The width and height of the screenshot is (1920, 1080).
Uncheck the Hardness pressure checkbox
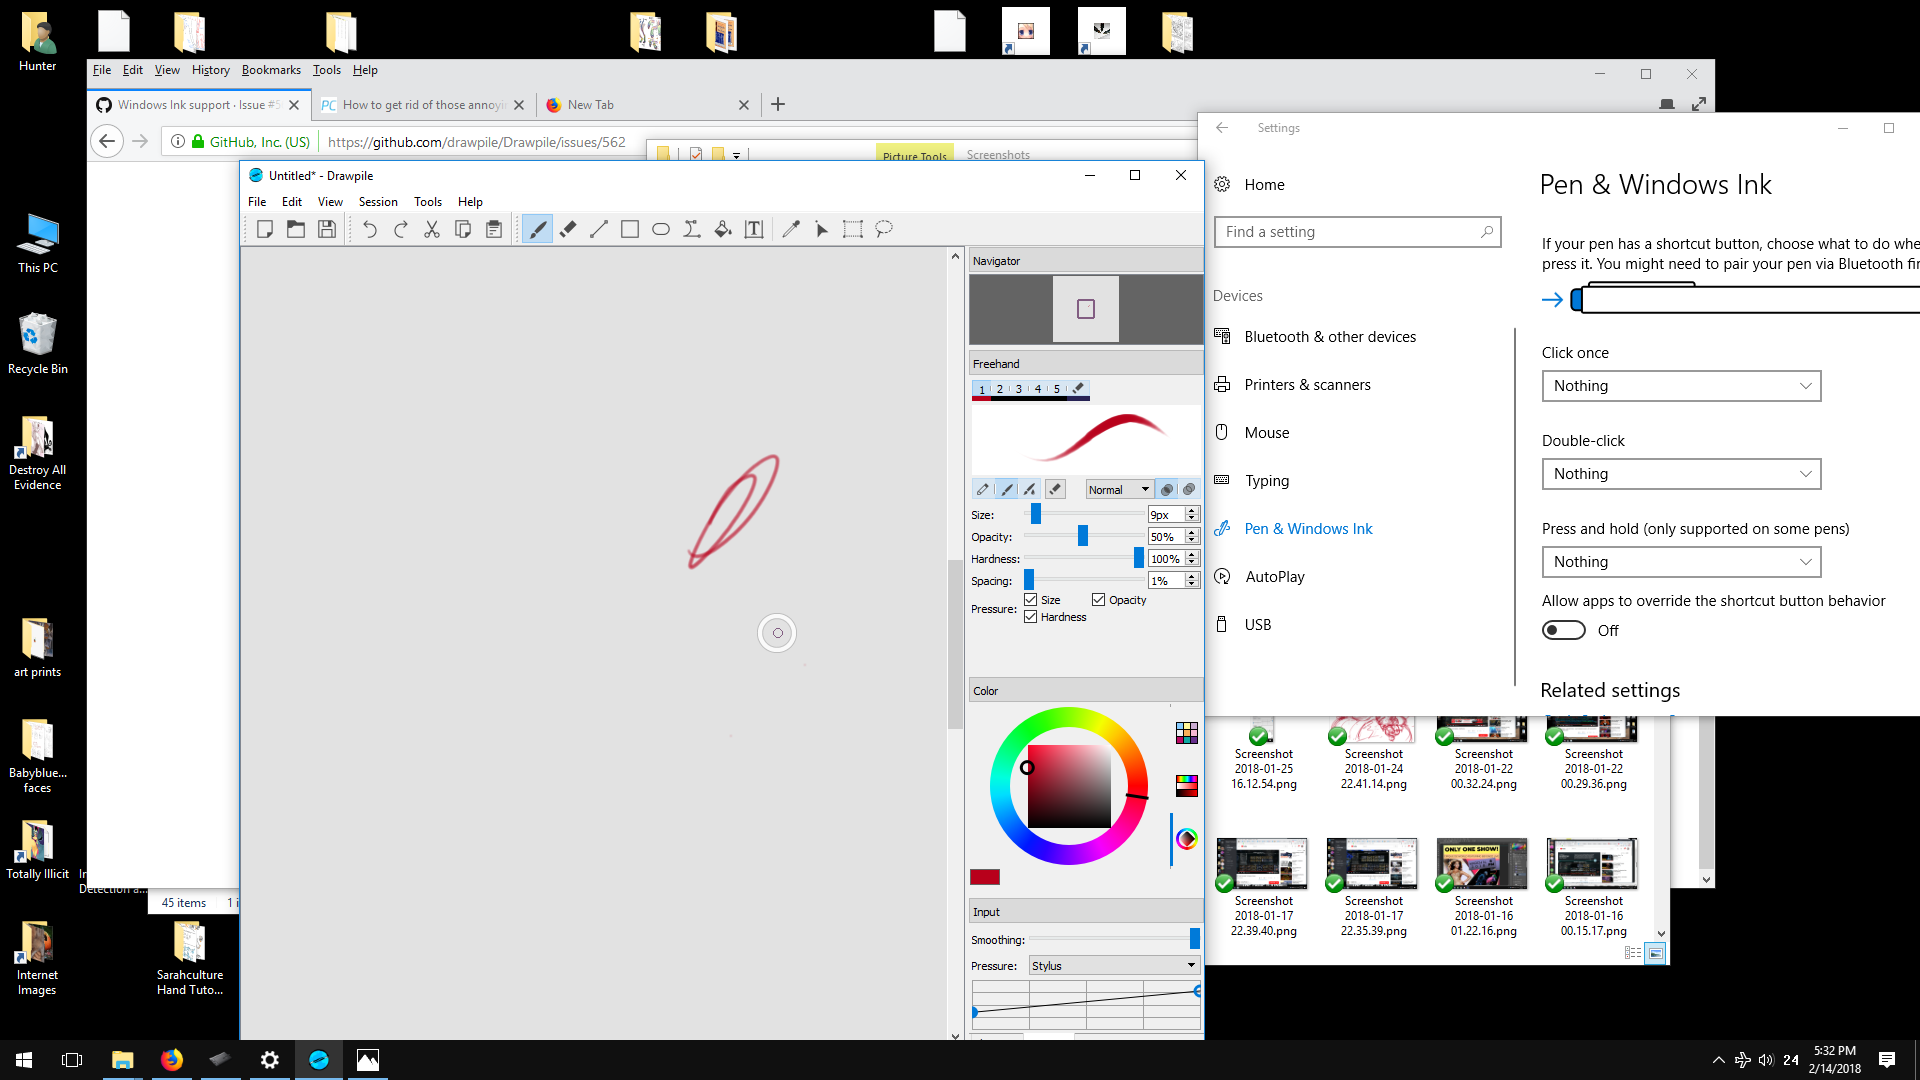1032,617
